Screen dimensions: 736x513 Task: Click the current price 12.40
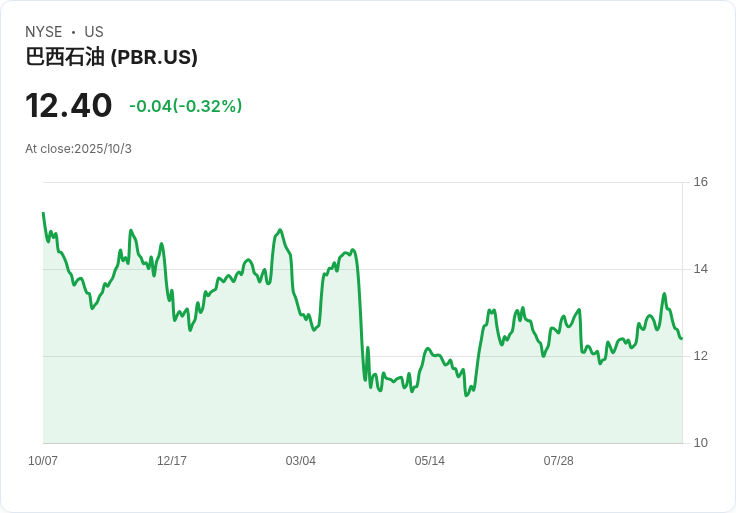click(x=68, y=106)
